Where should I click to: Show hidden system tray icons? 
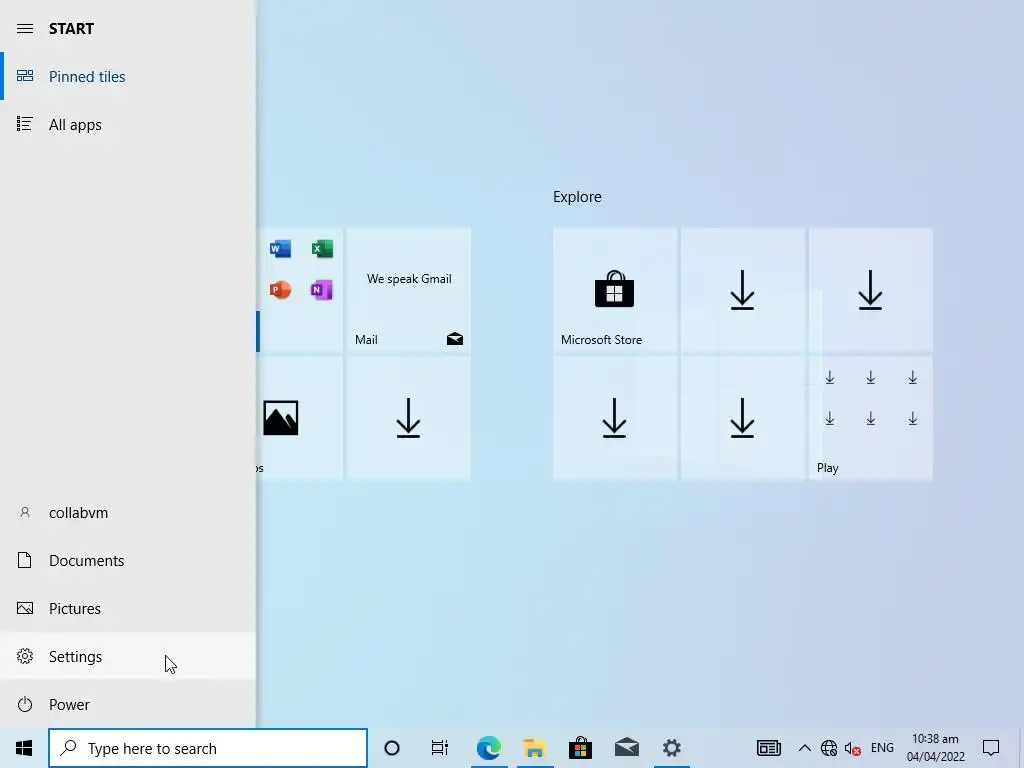click(805, 748)
